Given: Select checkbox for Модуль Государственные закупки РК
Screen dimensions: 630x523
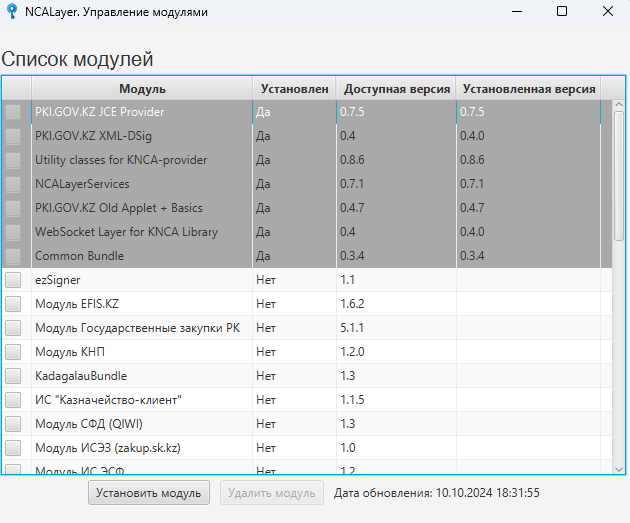Looking at the screenshot, I should pos(13,328).
